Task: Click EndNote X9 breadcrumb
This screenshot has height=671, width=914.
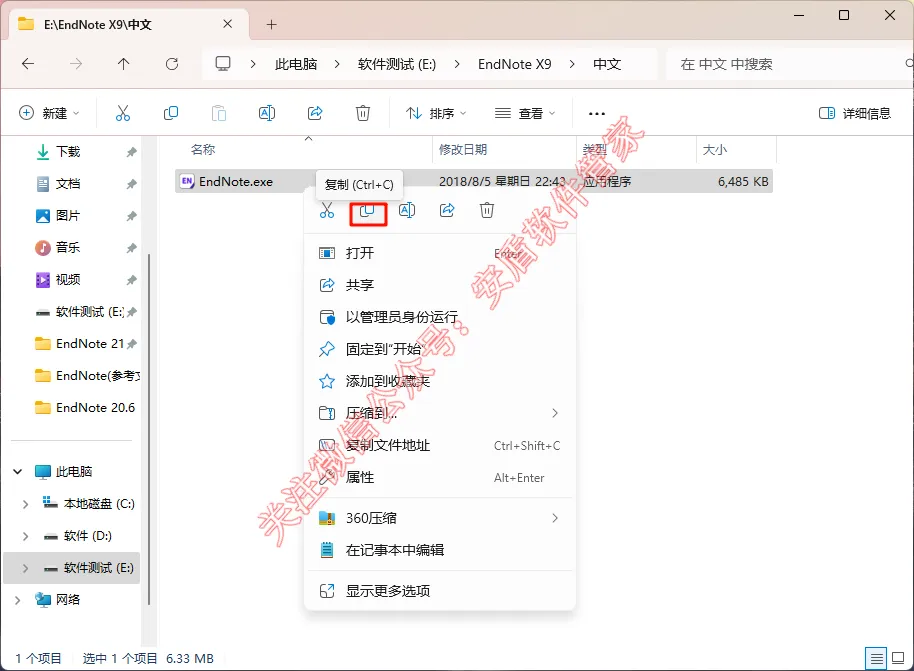Action: pyautogui.click(x=515, y=64)
